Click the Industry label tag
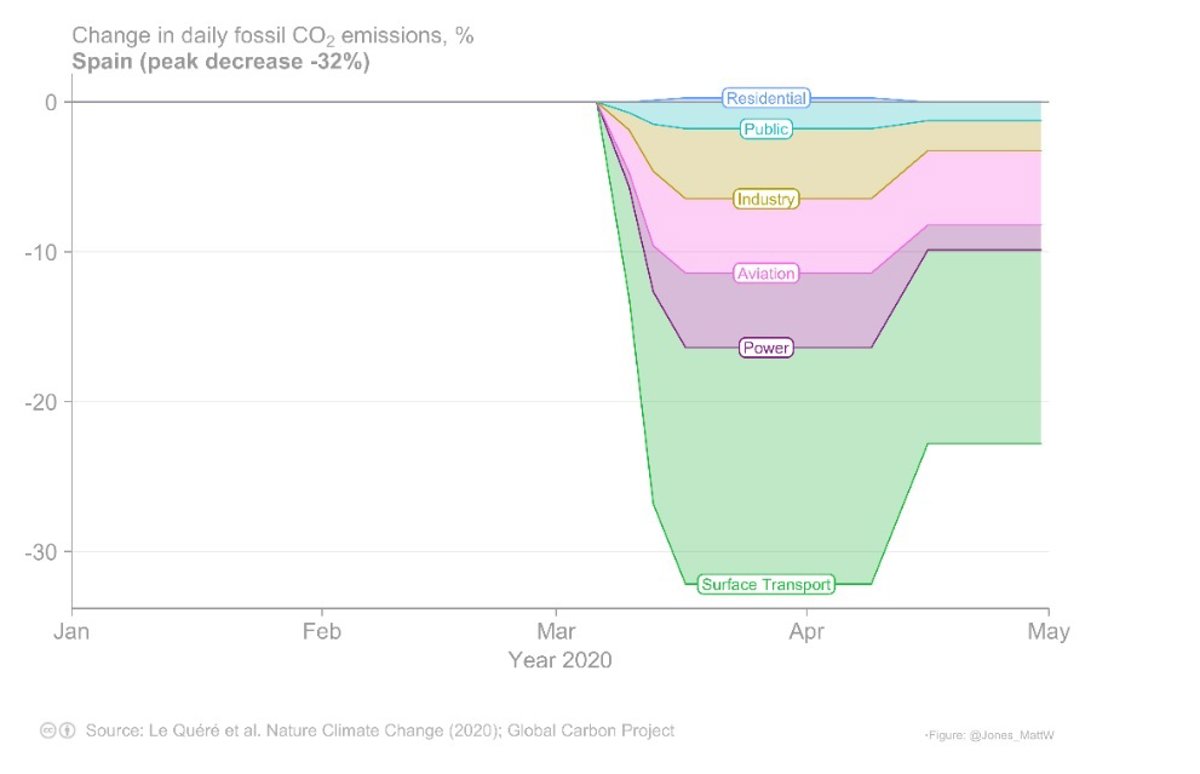1200x774 pixels. point(766,199)
